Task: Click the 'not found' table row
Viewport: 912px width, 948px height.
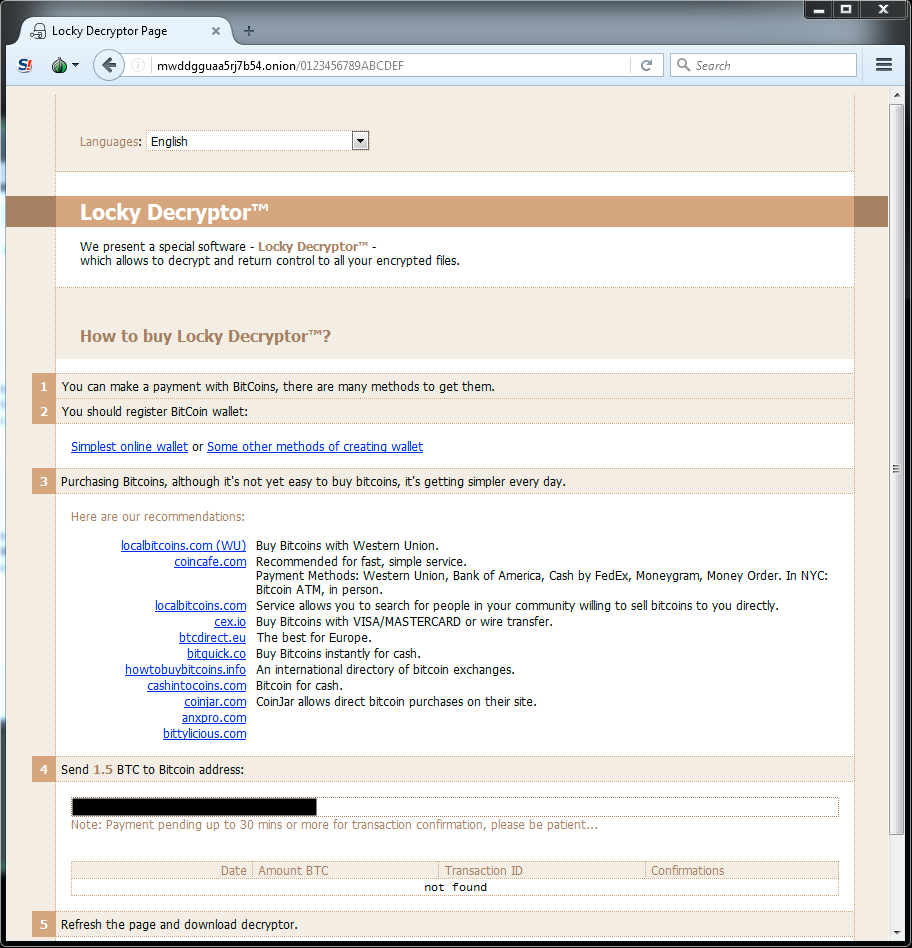Action: pyautogui.click(x=455, y=887)
